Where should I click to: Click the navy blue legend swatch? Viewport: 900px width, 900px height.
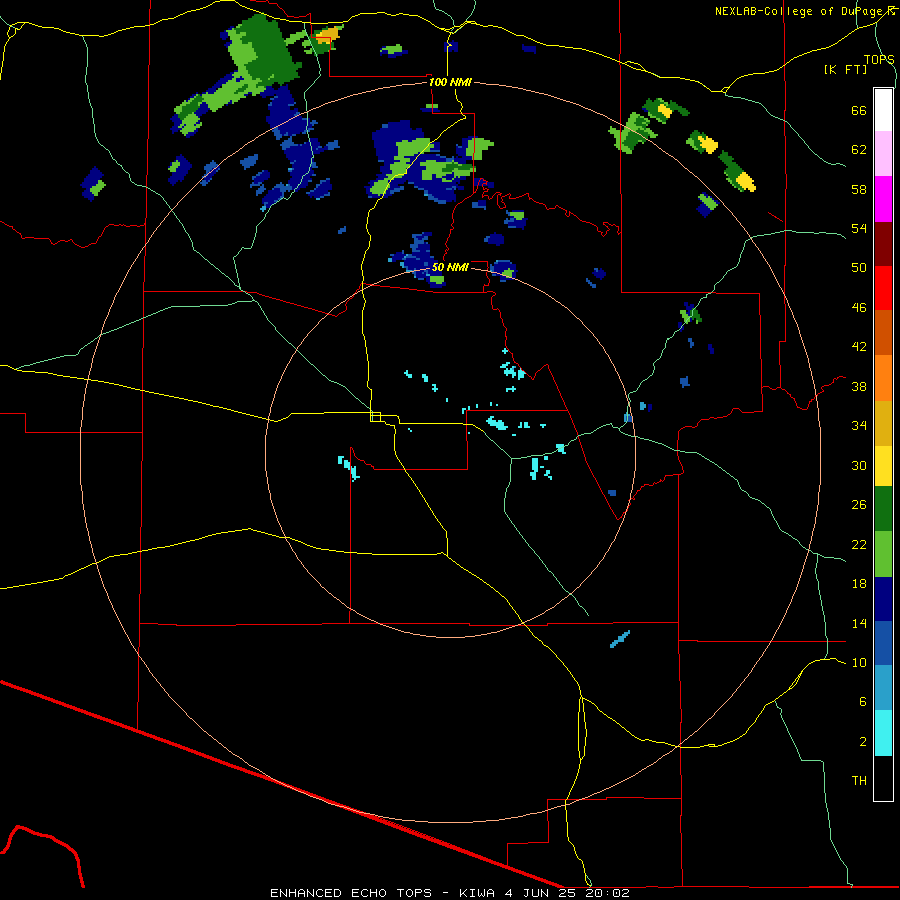click(883, 599)
